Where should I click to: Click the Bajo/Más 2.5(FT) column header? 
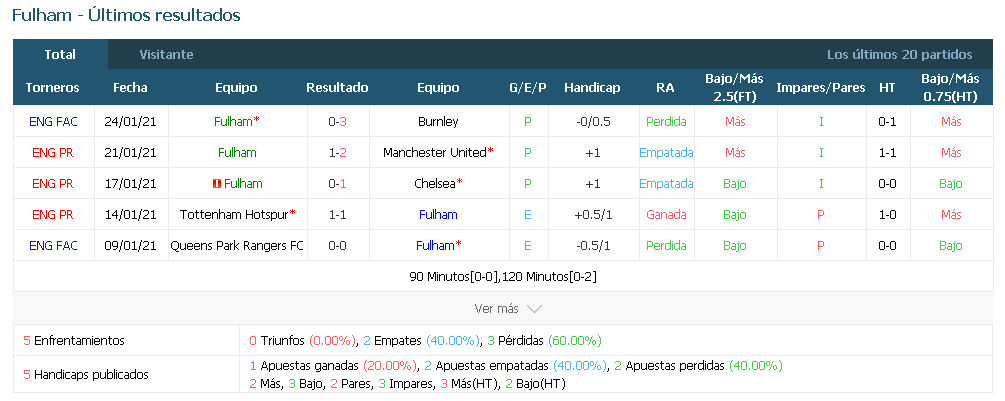click(734, 87)
